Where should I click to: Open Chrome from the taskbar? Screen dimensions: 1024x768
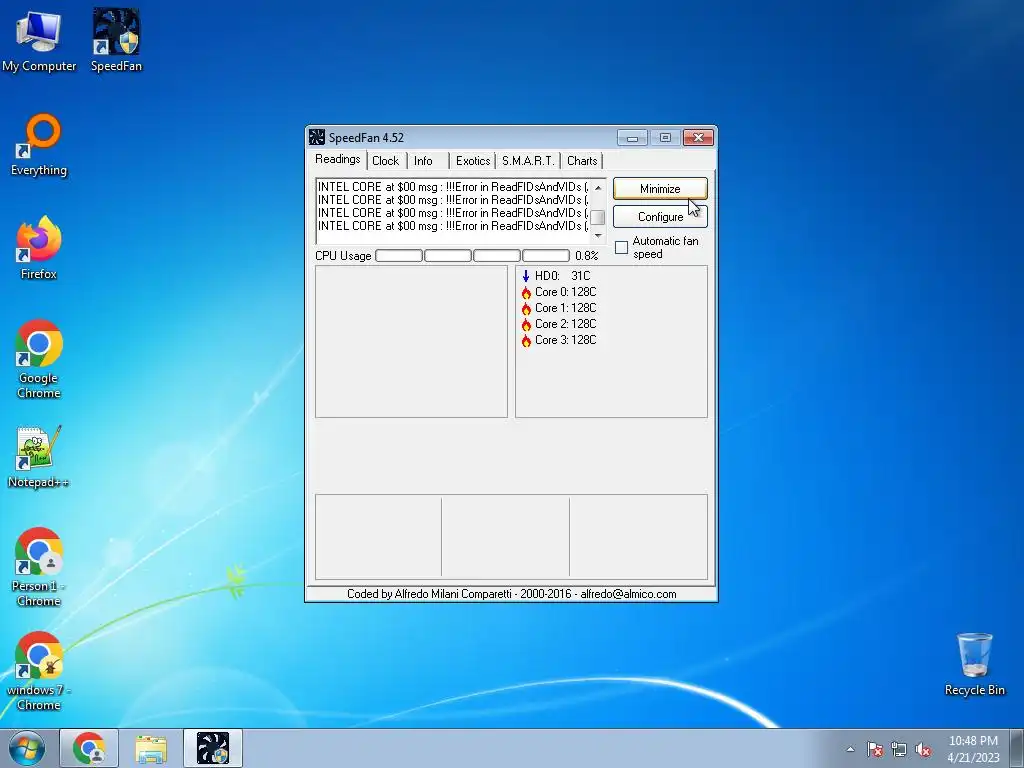pos(89,748)
